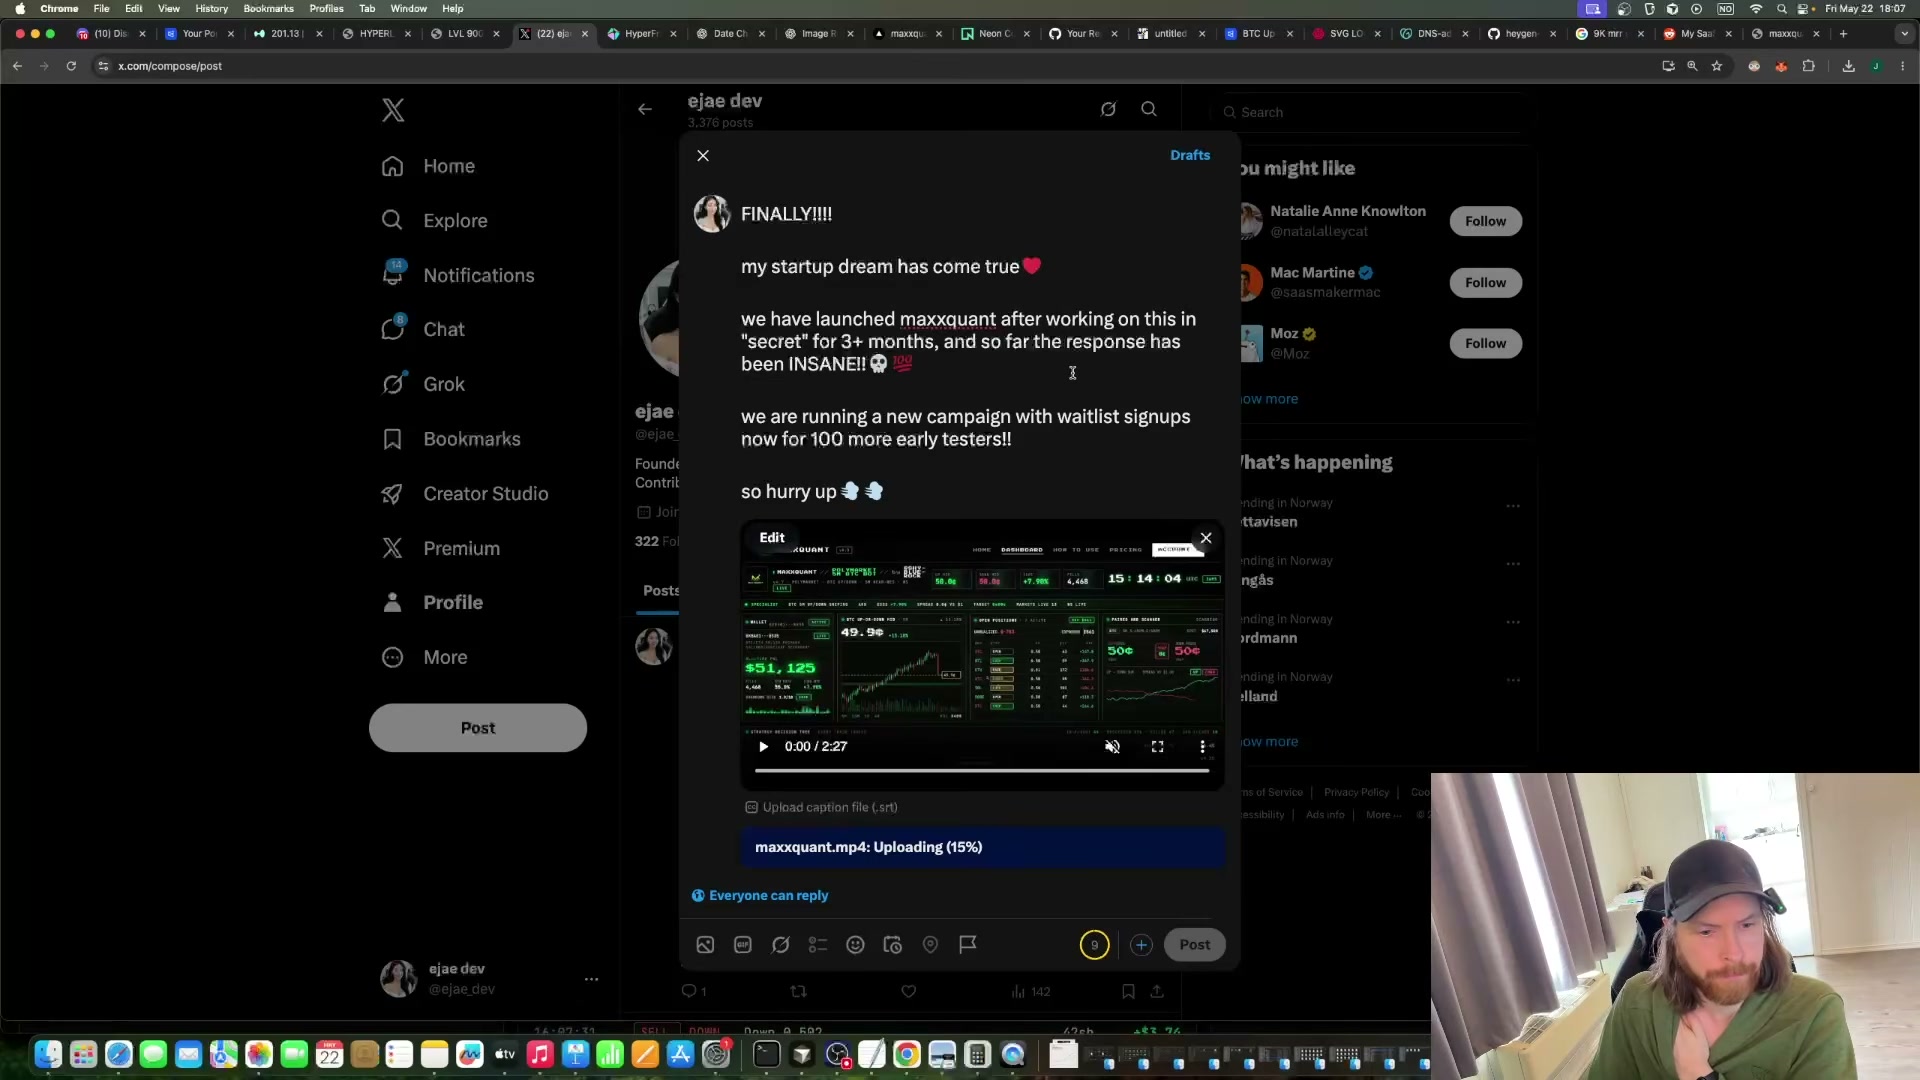Open Finder from the dock
The height and width of the screenshot is (1080, 1920).
click(48, 1054)
